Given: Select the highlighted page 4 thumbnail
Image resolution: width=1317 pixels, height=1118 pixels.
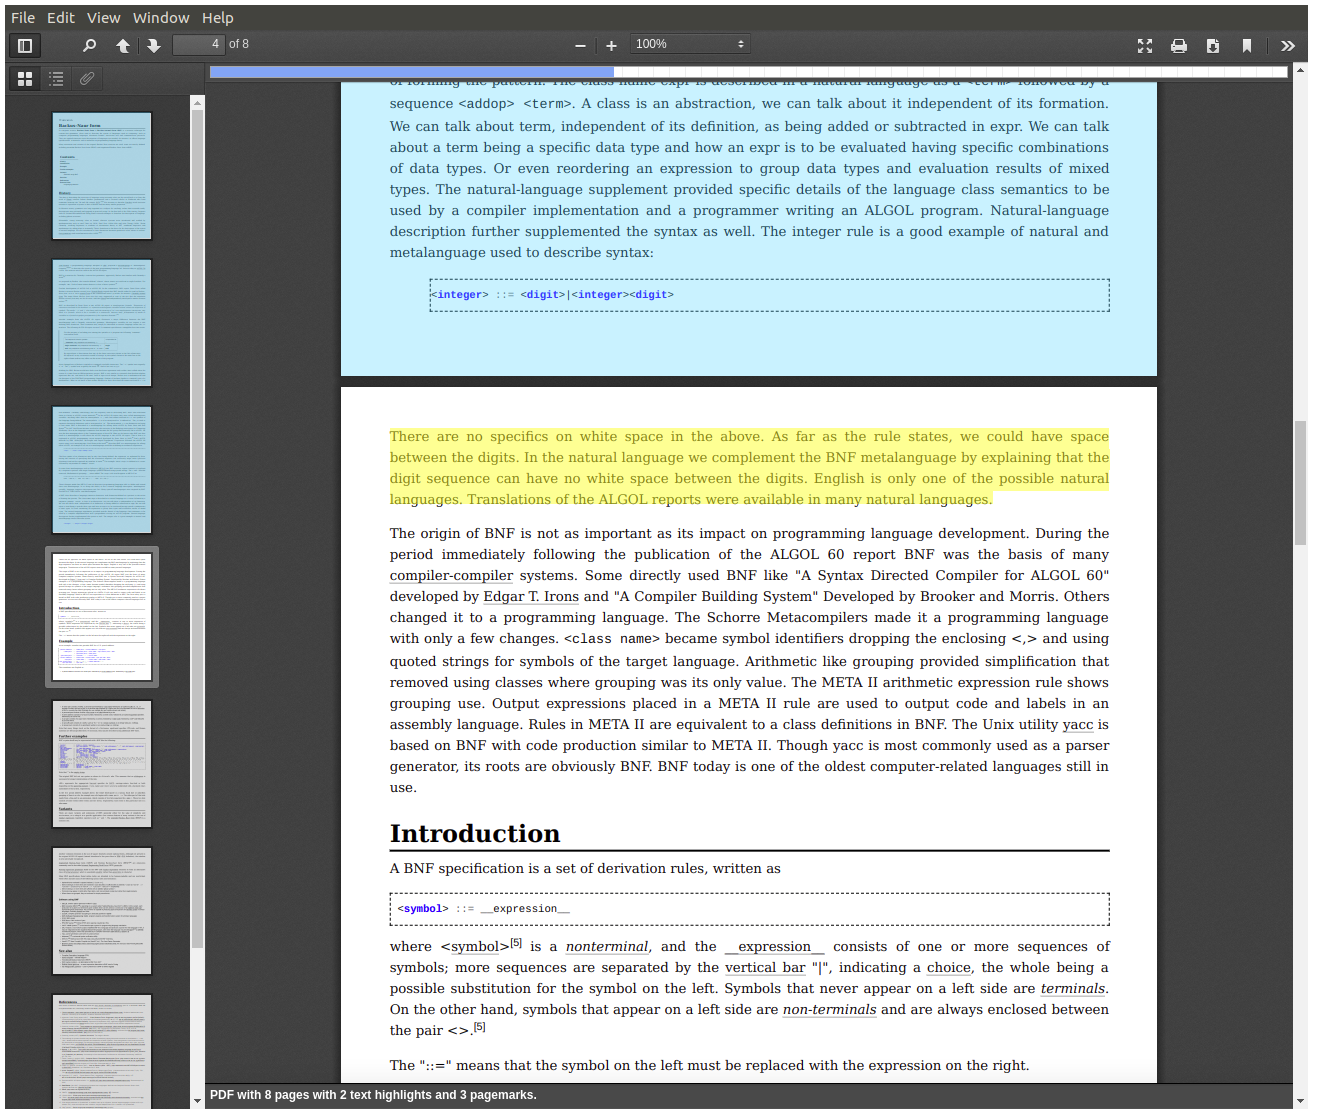Looking at the screenshot, I should [102, 617].
